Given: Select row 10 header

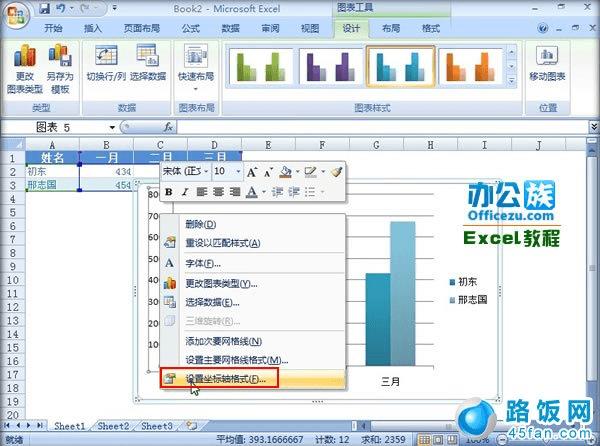Looking at the screenshot, I should coord(13,280).
